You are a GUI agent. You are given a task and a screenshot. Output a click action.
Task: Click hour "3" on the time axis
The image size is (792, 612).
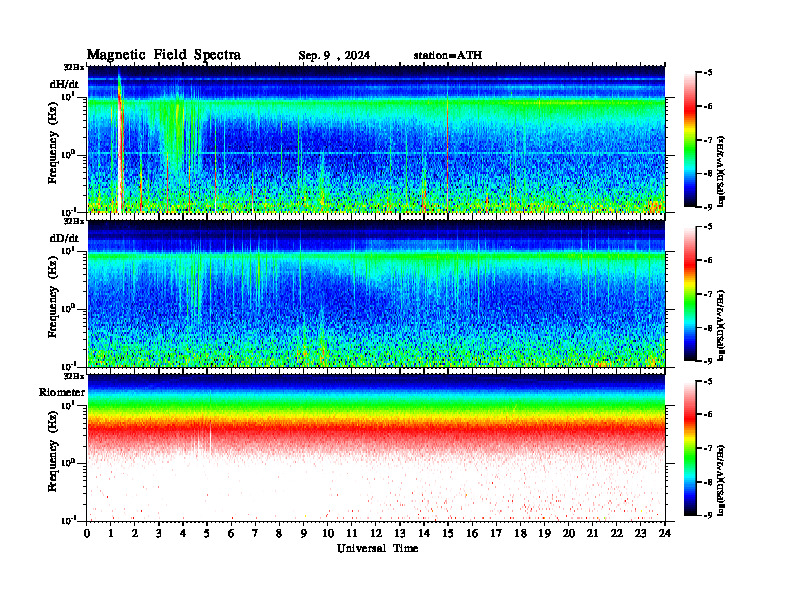point(159,534)
